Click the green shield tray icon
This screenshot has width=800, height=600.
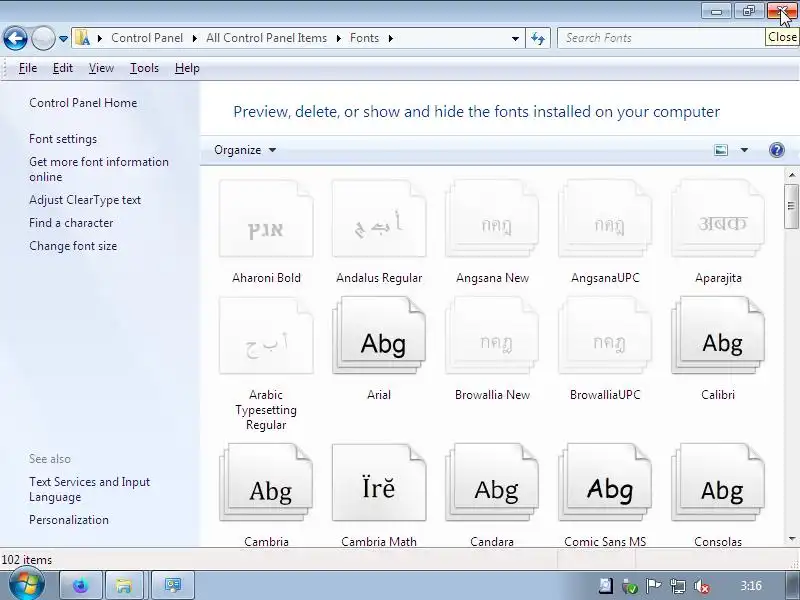point(630,586)
